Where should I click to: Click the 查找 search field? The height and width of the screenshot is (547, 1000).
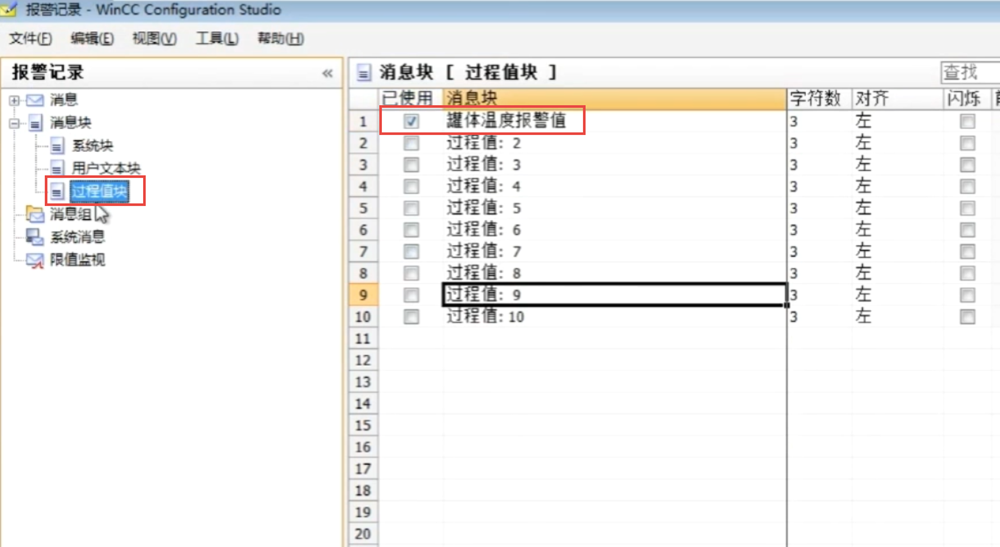pyautogui.click(x=968, y=72)
